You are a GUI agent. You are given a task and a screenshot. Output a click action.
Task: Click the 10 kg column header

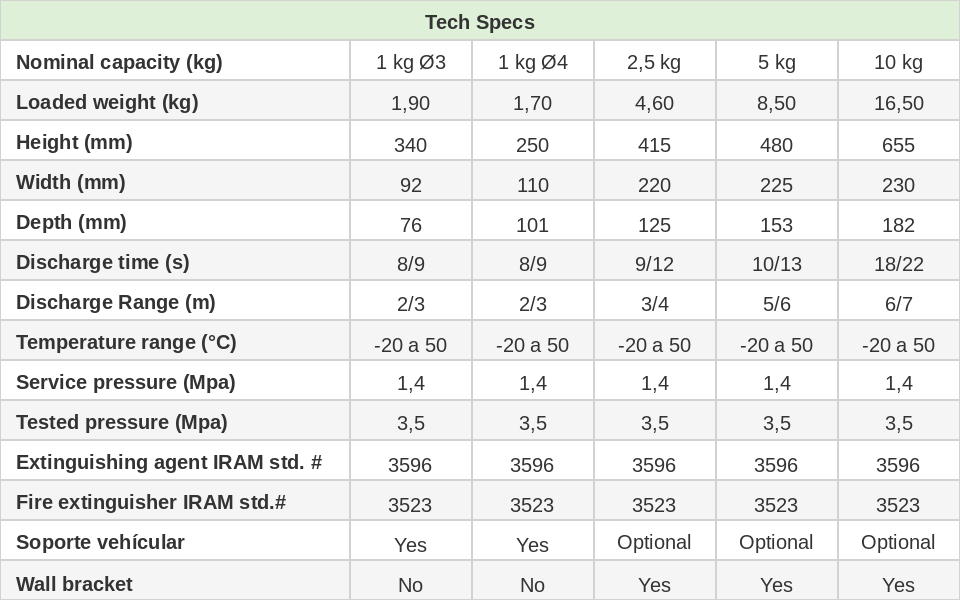898,62
